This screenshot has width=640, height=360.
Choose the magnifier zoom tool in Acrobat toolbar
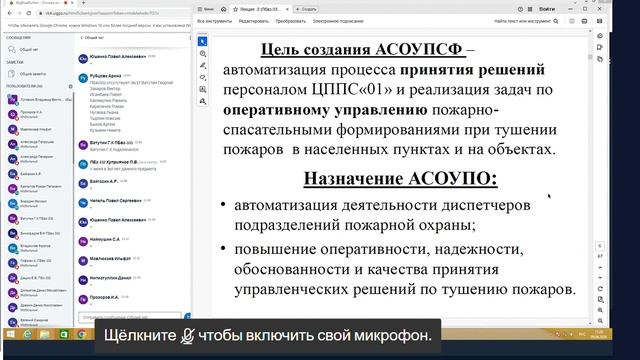click(203, 54)
